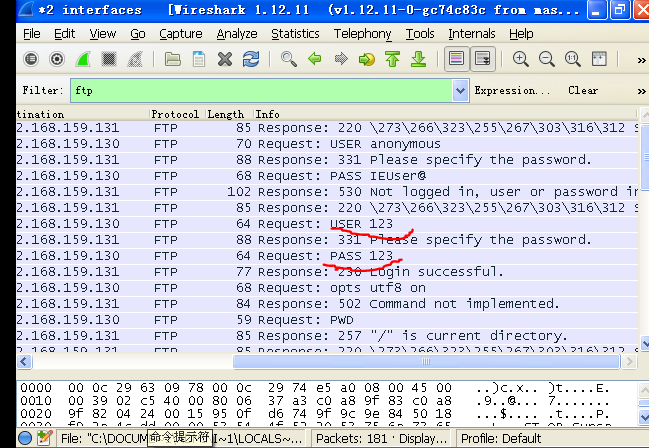
Task: Start a new live capture (green fin)
Action: (x=83, y=59)
